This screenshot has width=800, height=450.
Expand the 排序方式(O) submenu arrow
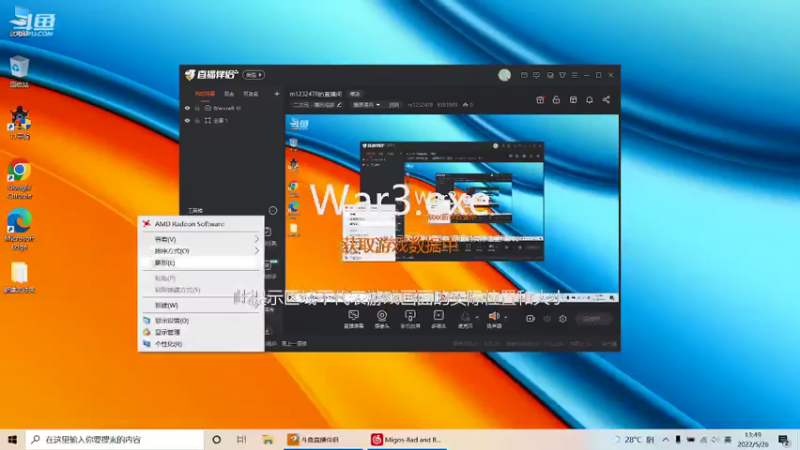257,251
